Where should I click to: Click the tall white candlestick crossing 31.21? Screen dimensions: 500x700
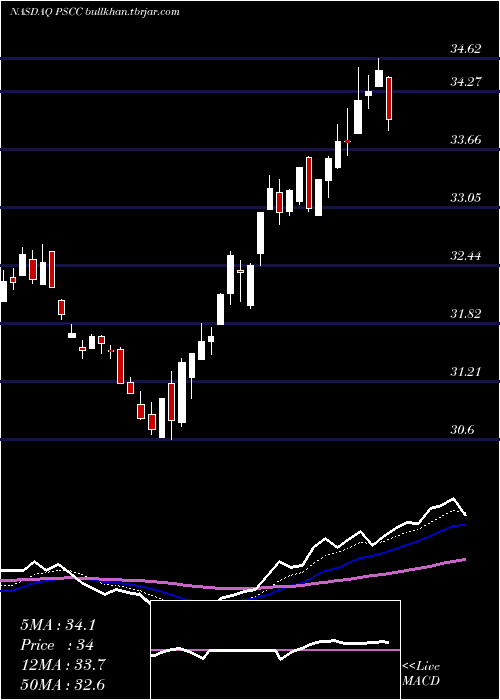(x=182, y=392)
